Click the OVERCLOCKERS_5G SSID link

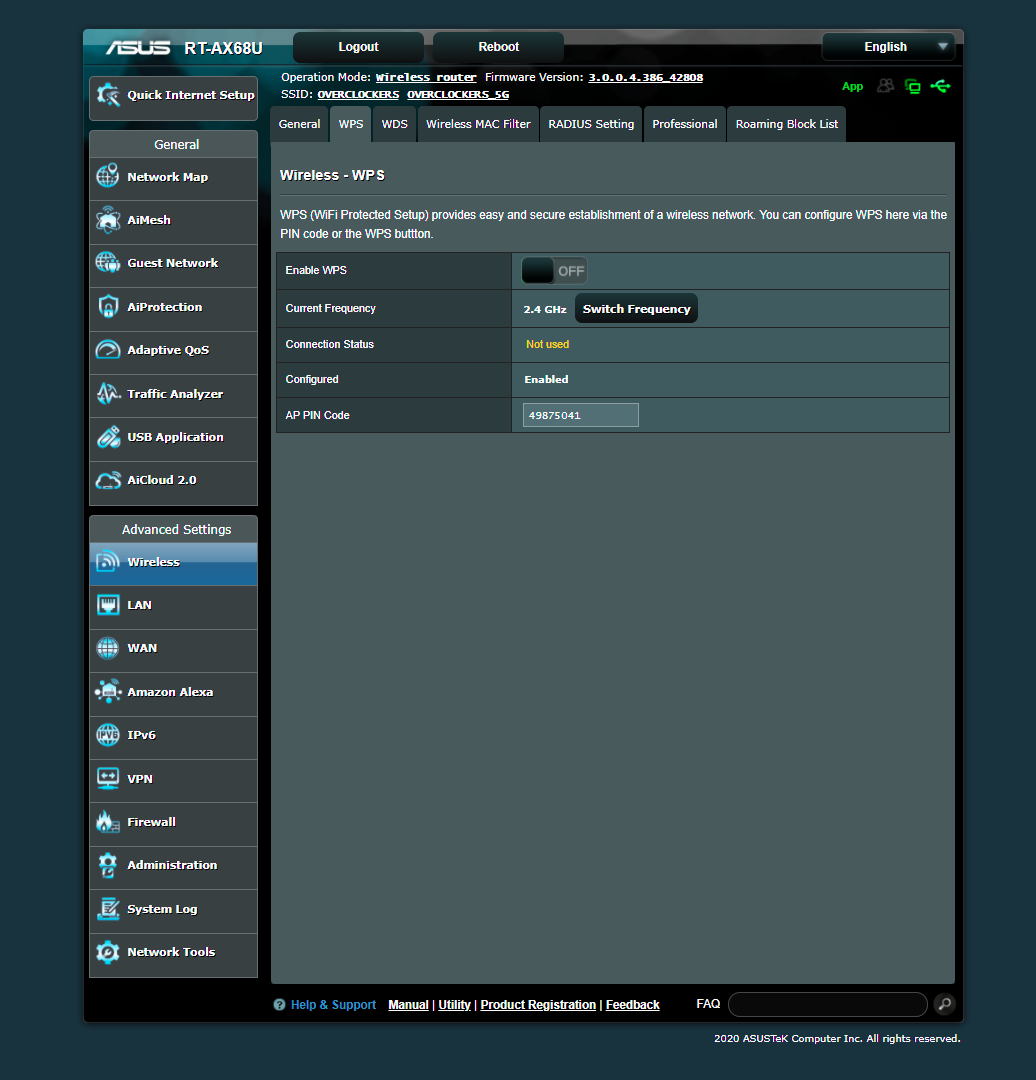(x=458, y=94)
